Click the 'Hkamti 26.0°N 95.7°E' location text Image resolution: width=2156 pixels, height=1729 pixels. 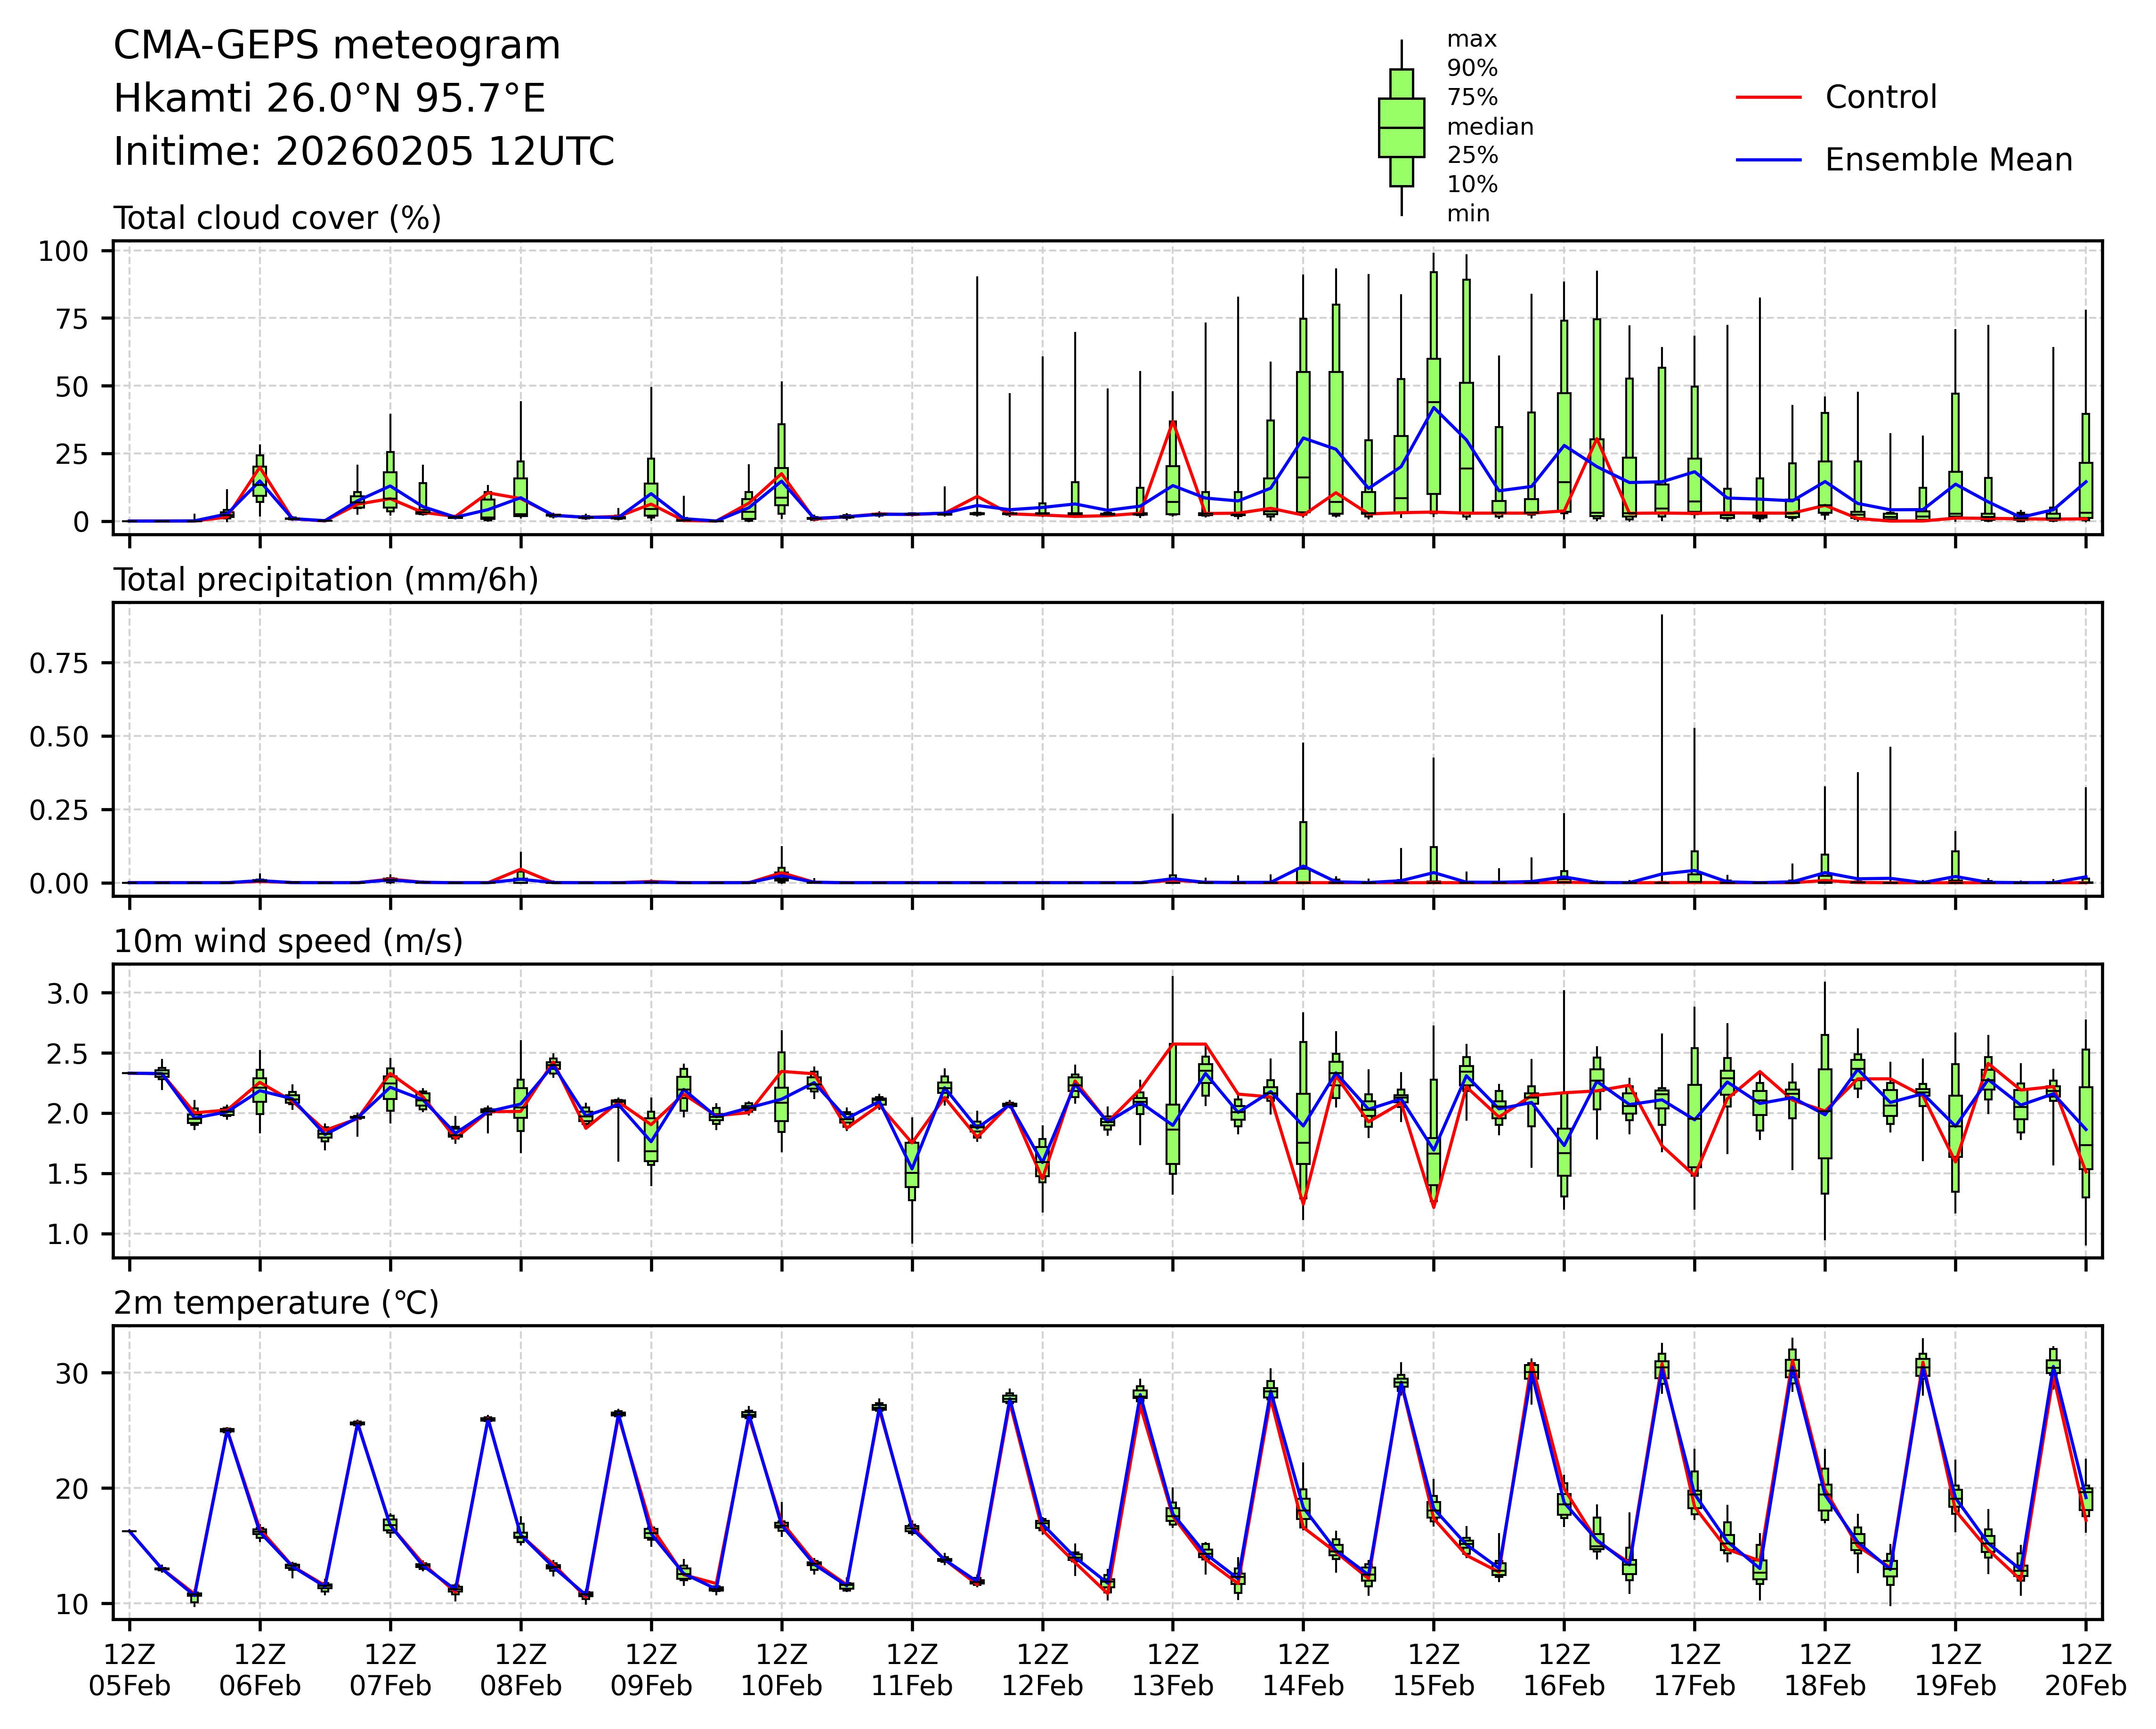coord(329,99)
